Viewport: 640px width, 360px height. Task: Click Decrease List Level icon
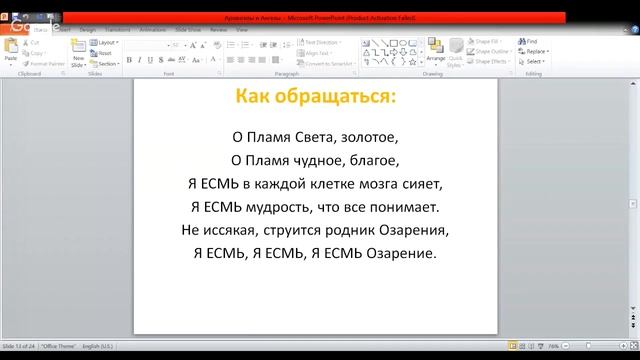(x=263, y=45)
